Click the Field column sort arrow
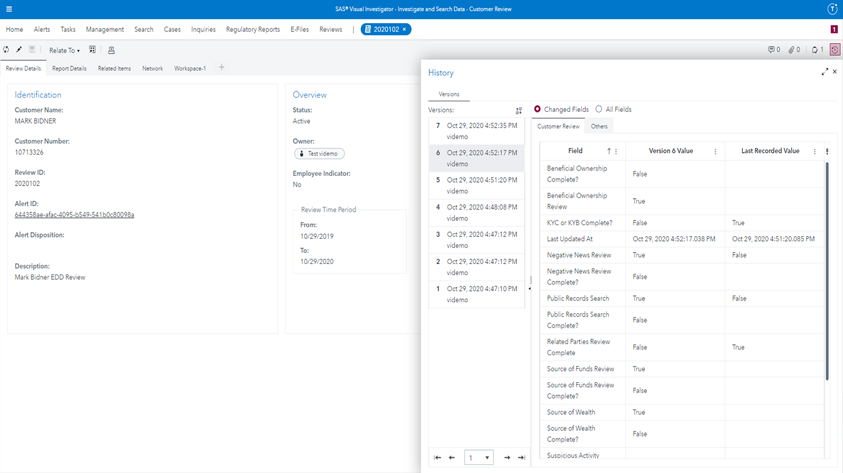 pos(609,151)
